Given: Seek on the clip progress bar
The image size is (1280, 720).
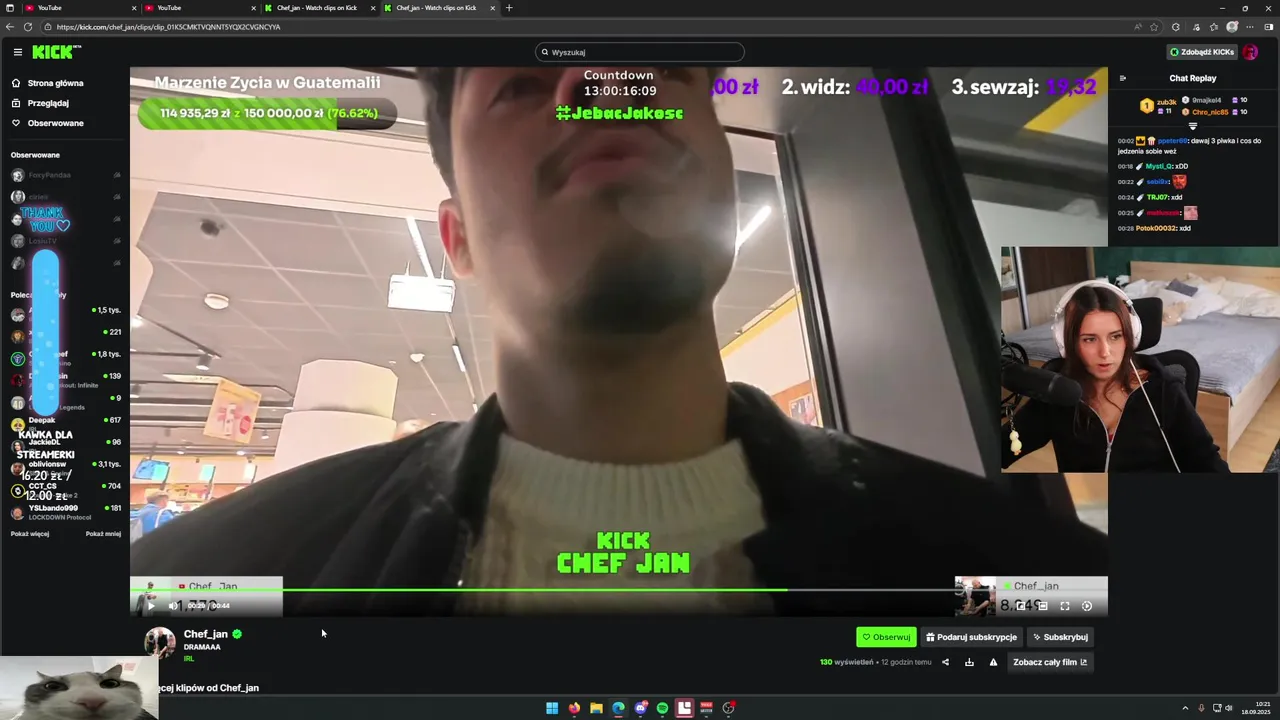Looking at the screenshot, I should pyautogui.click(x=618, y=590).
